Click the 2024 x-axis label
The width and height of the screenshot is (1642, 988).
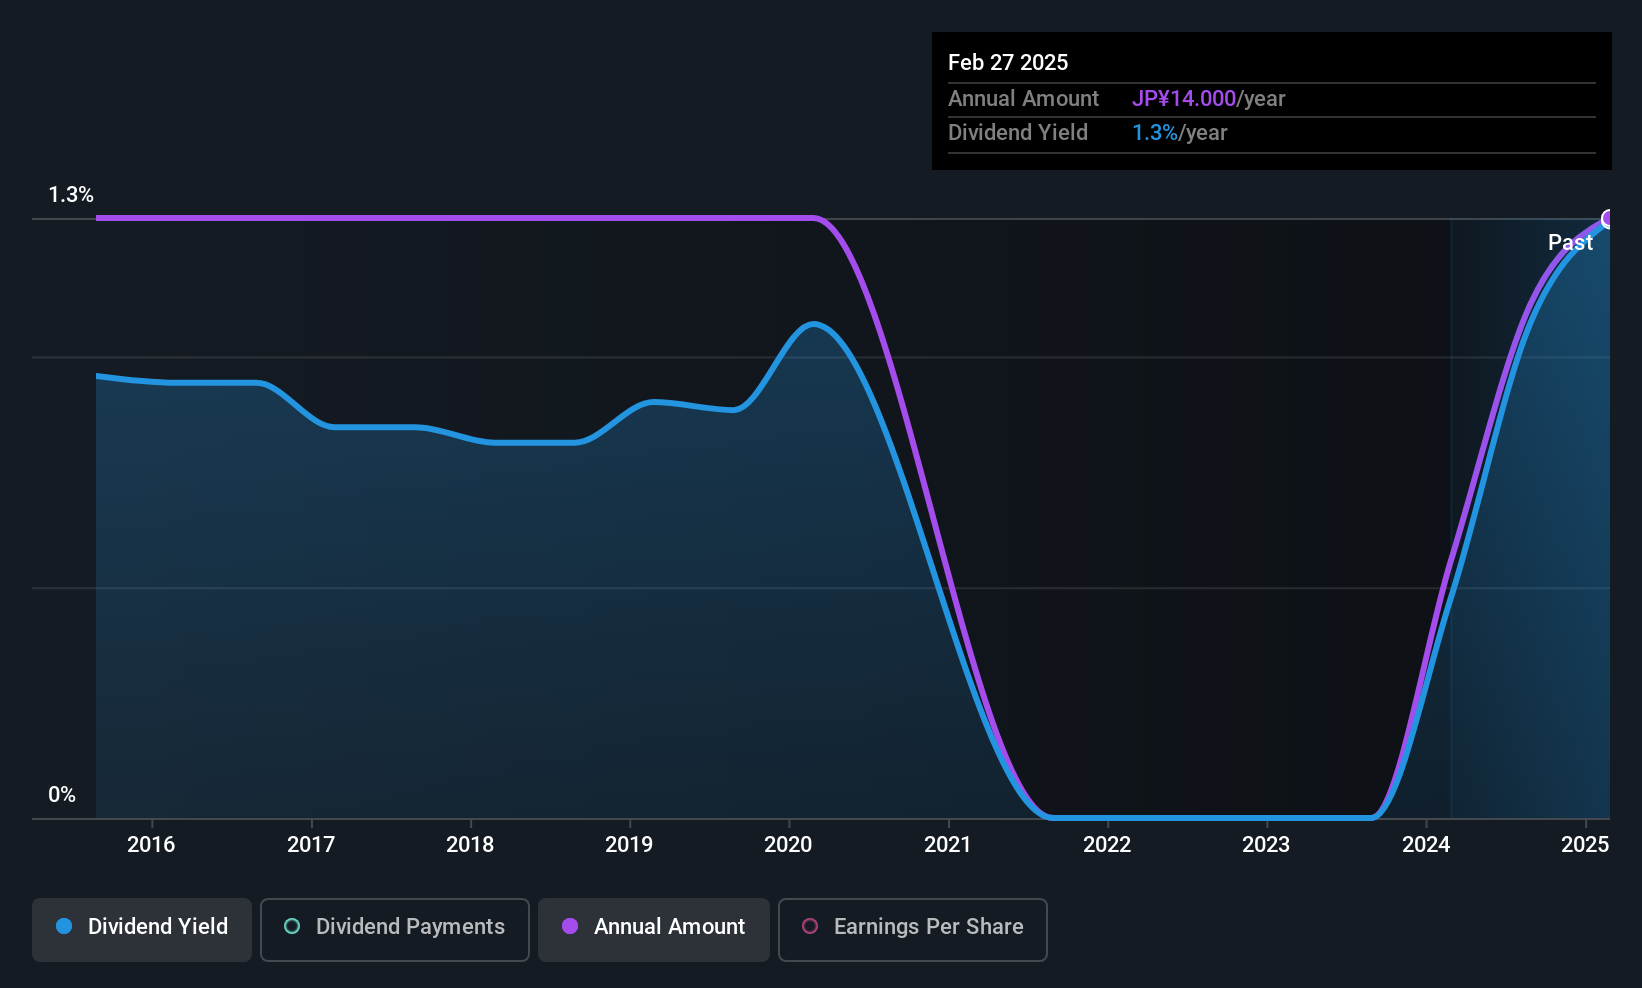[x=1426, y=845]
